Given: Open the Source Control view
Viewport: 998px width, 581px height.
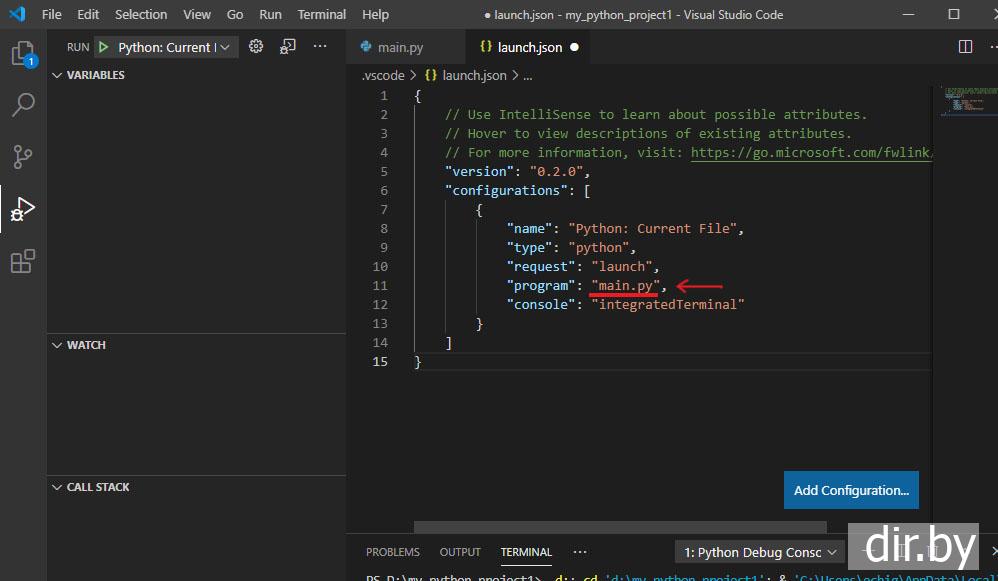Looking at the screenshot, I should tap(22, 157).
